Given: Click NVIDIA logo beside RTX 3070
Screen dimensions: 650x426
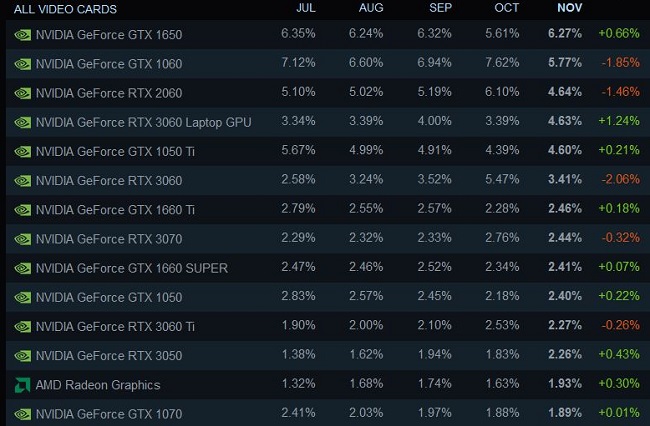Looking at the screenshot, I should pos(22,239).
